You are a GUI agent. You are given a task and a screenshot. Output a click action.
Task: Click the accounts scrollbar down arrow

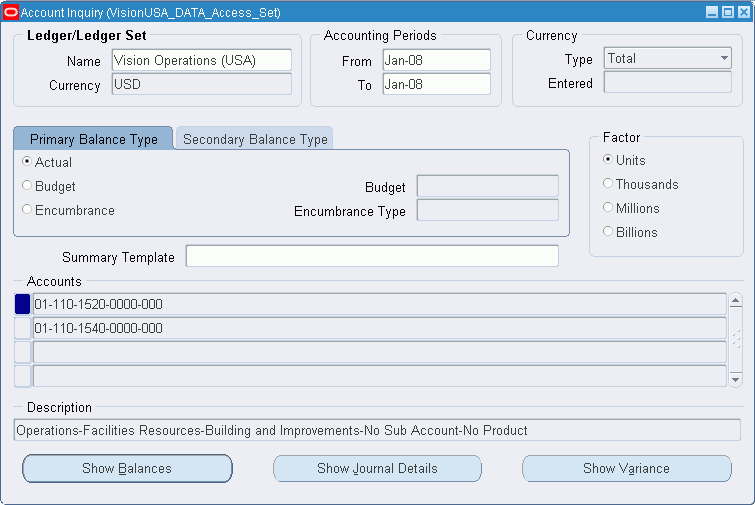tap(735, 380)
